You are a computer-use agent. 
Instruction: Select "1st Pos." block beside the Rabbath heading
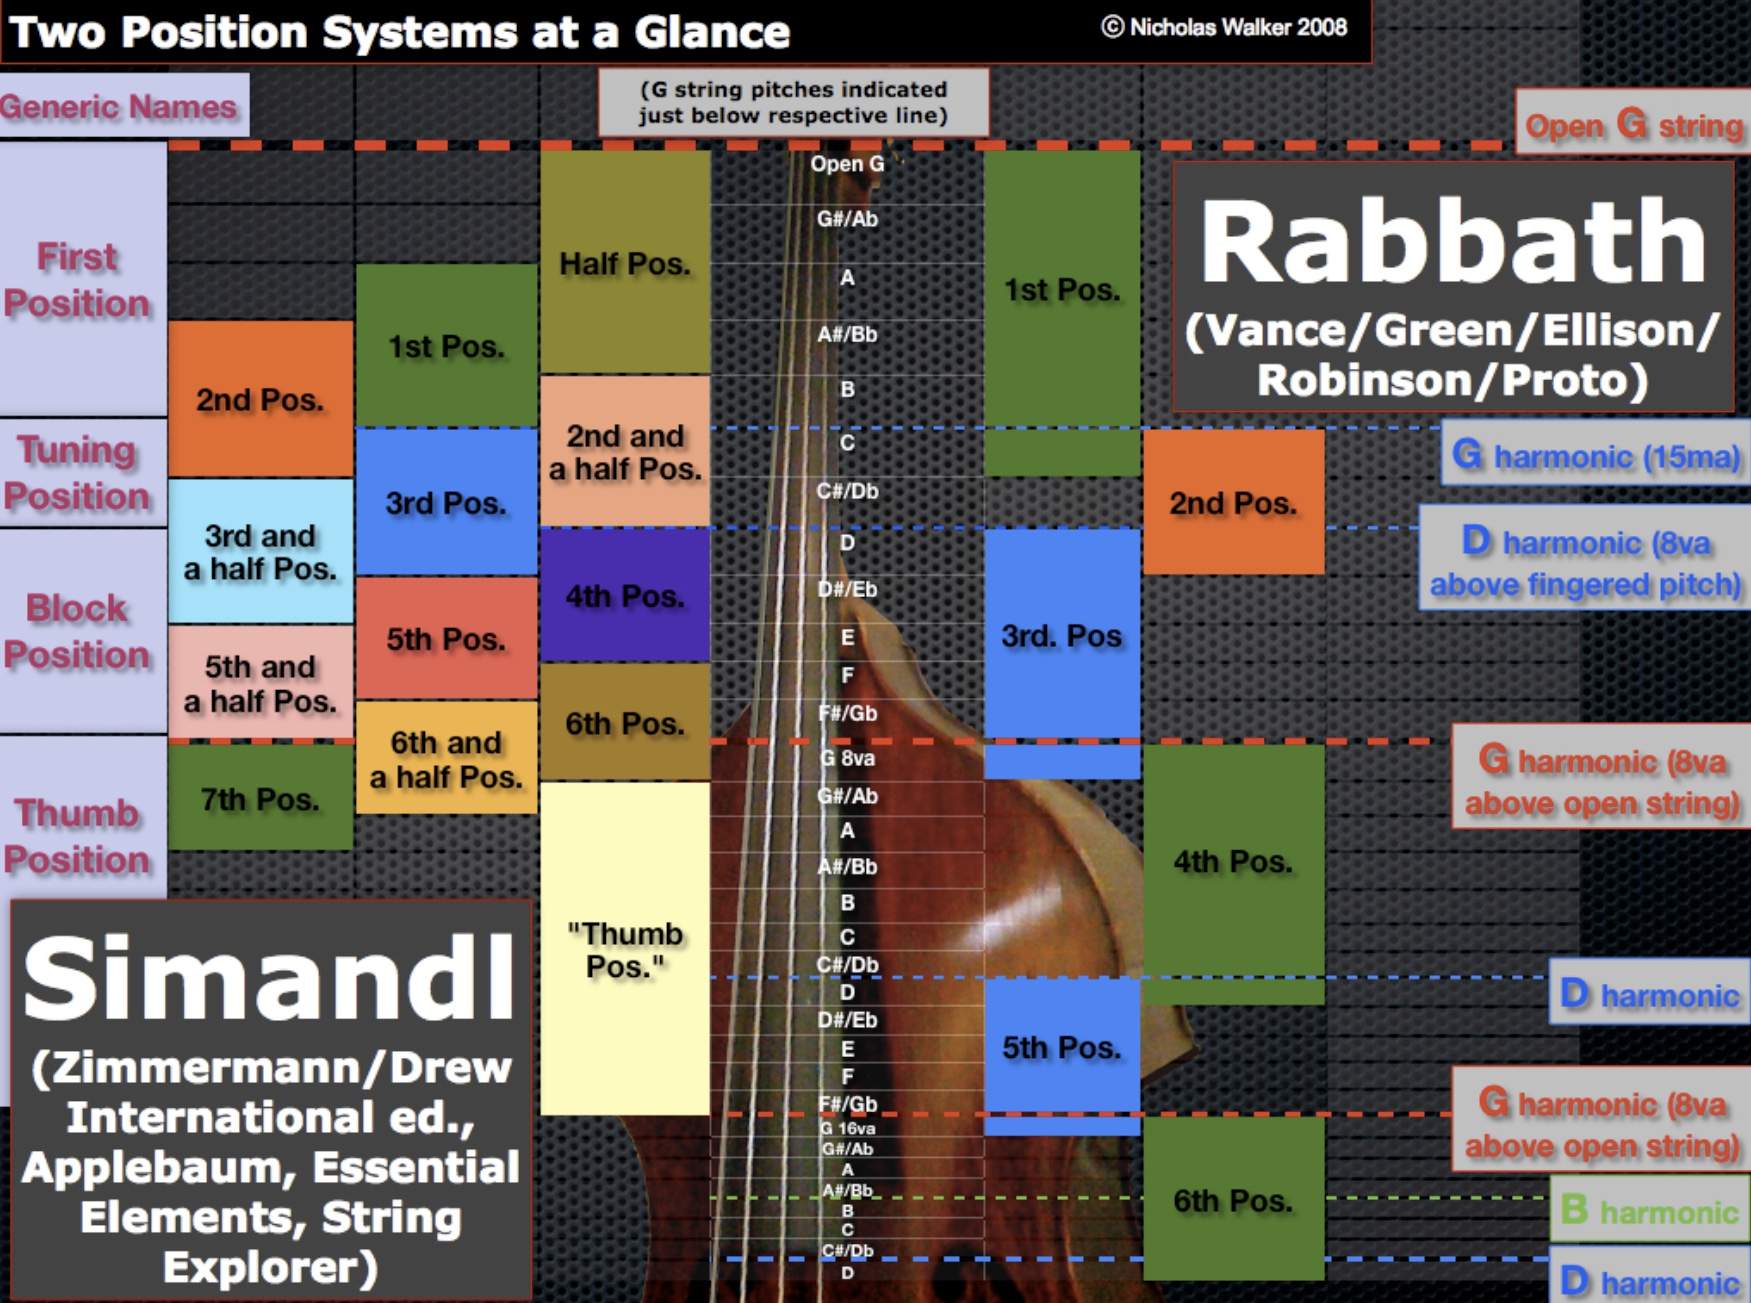[1062, 312]
